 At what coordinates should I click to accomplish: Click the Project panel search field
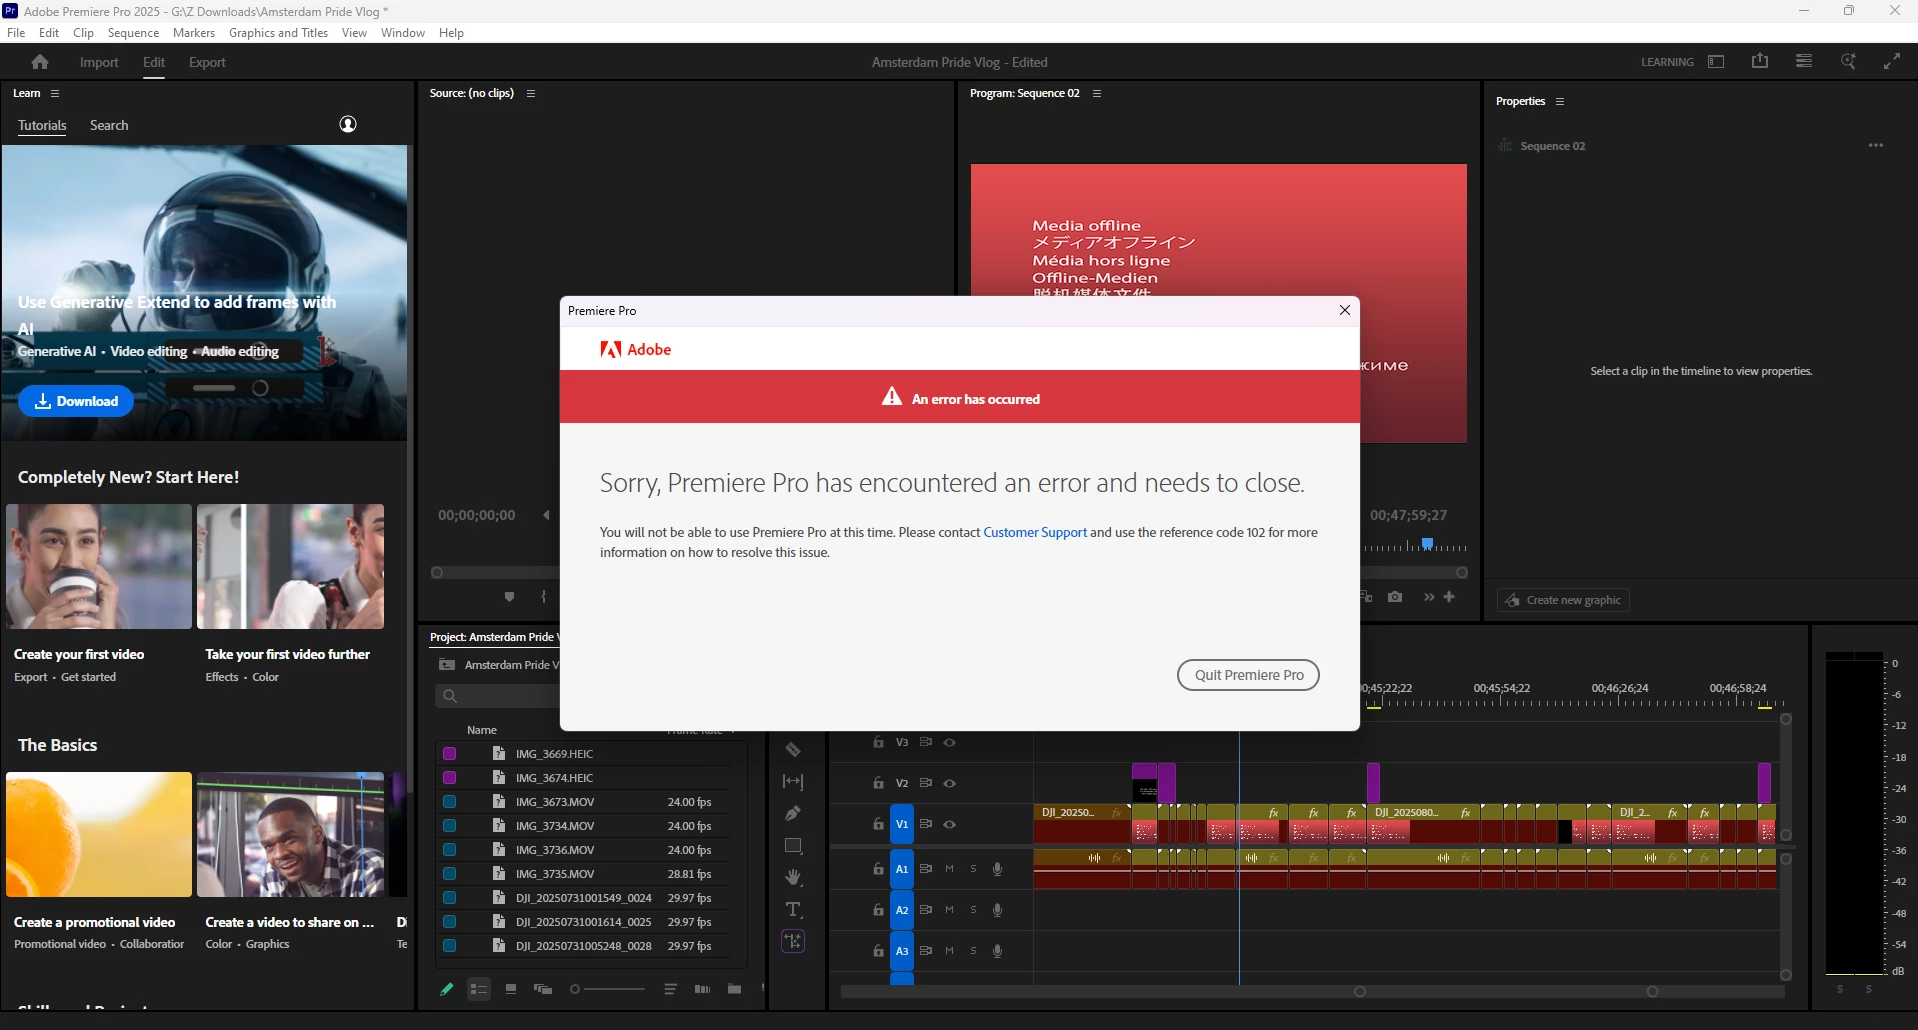tap(497, 696)
